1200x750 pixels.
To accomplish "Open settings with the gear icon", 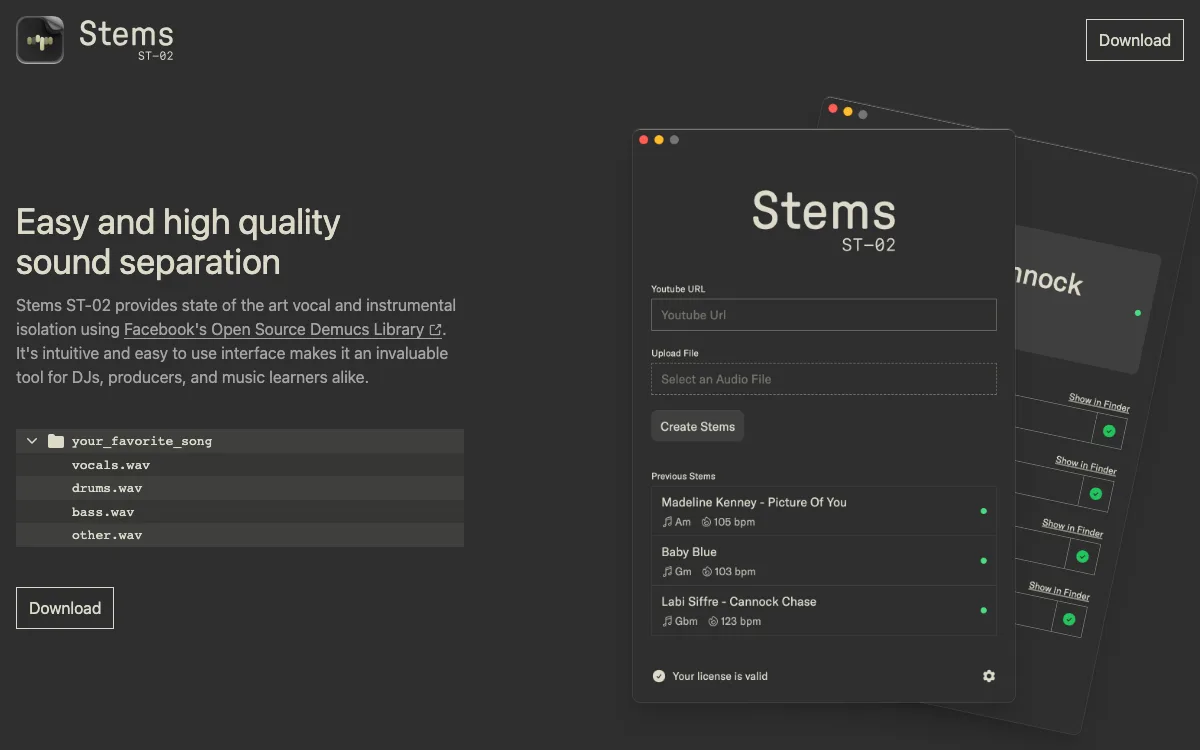I will coord(989,676).
